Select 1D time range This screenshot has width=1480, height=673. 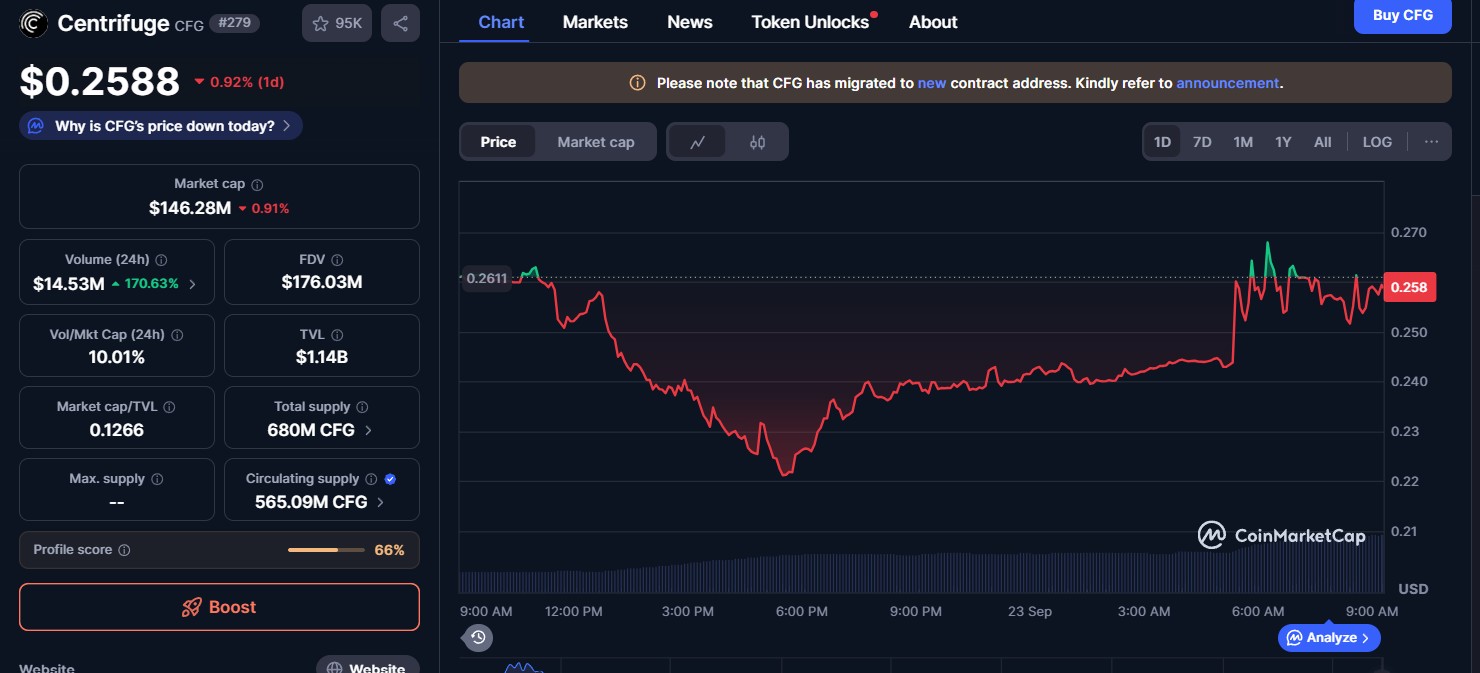(1162, 142)
